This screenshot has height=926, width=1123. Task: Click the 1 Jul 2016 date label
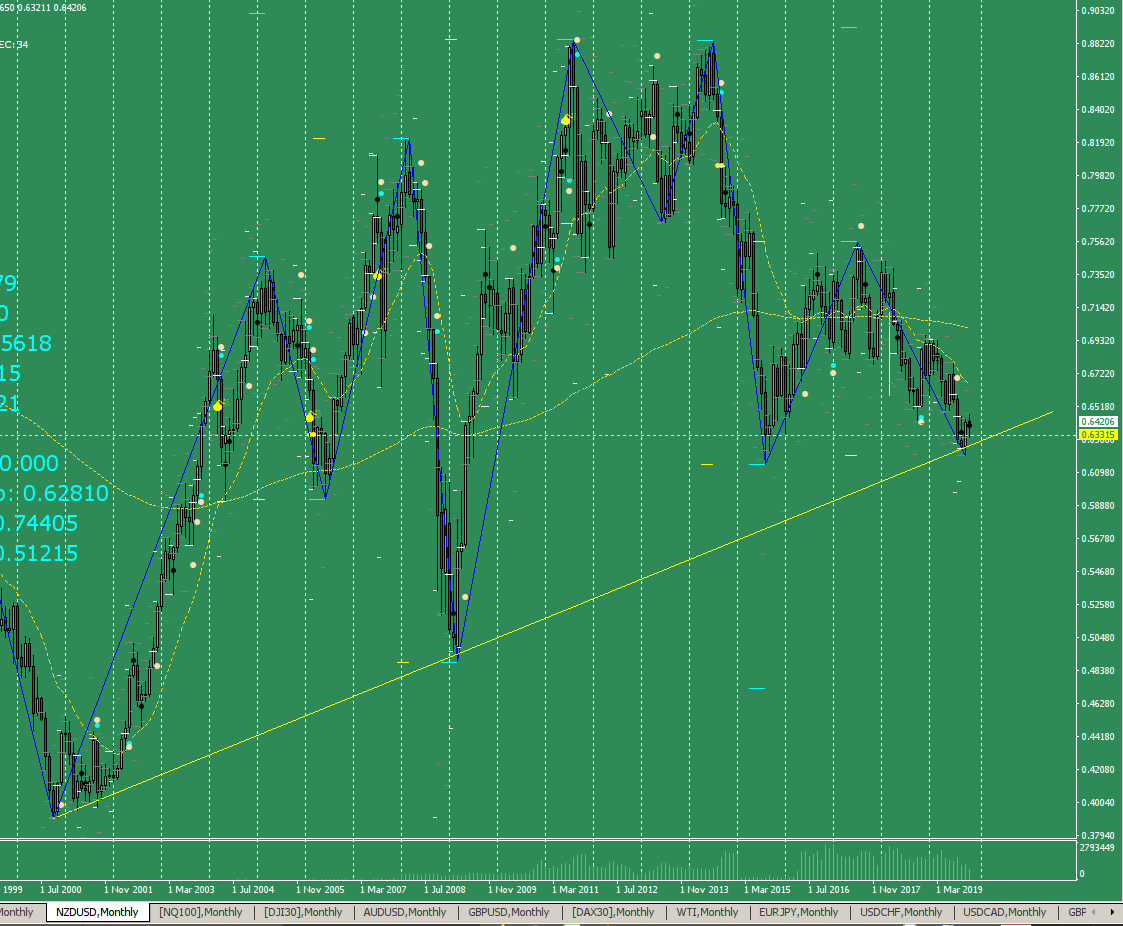coord(829,889)
